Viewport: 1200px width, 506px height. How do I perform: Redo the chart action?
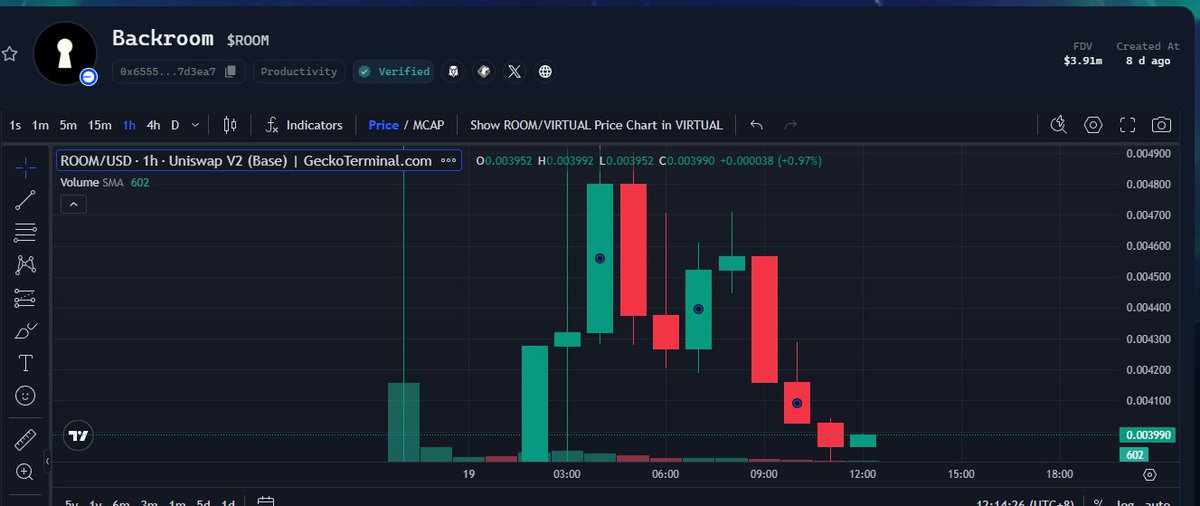pyautogui.click(x=791, y=125)
